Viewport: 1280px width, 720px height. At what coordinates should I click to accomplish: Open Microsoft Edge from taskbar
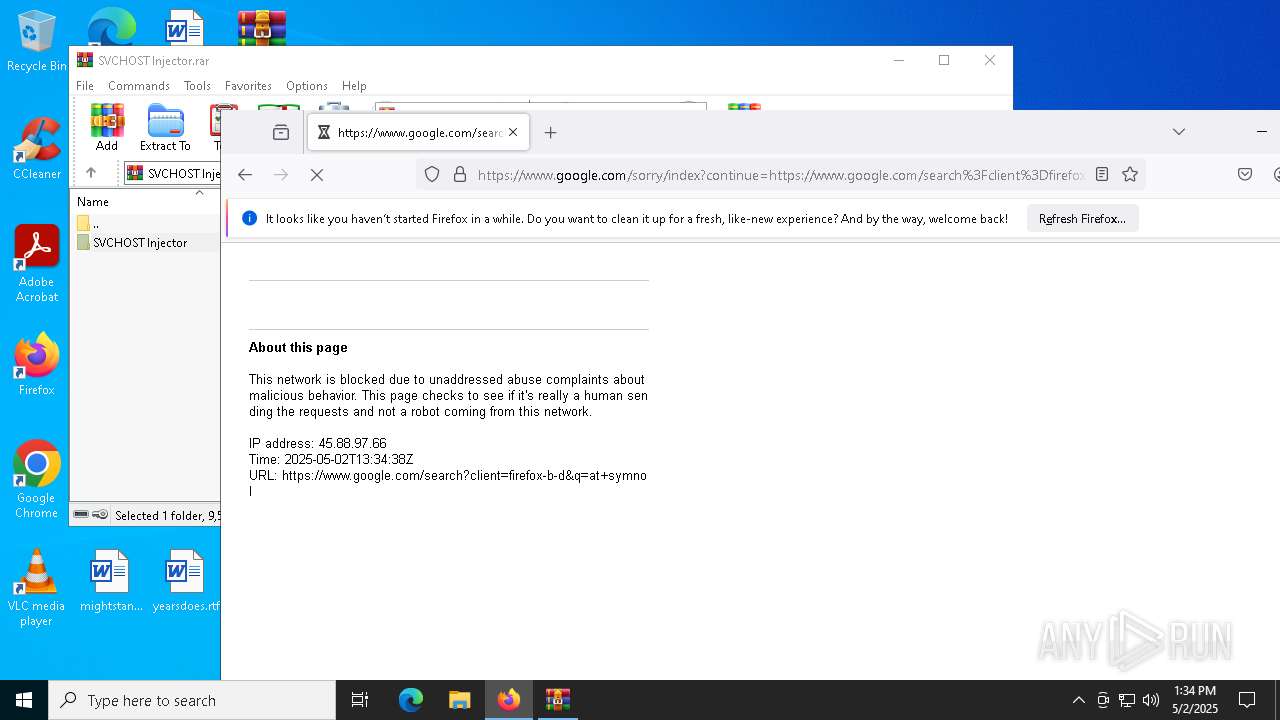pos(411,700)
